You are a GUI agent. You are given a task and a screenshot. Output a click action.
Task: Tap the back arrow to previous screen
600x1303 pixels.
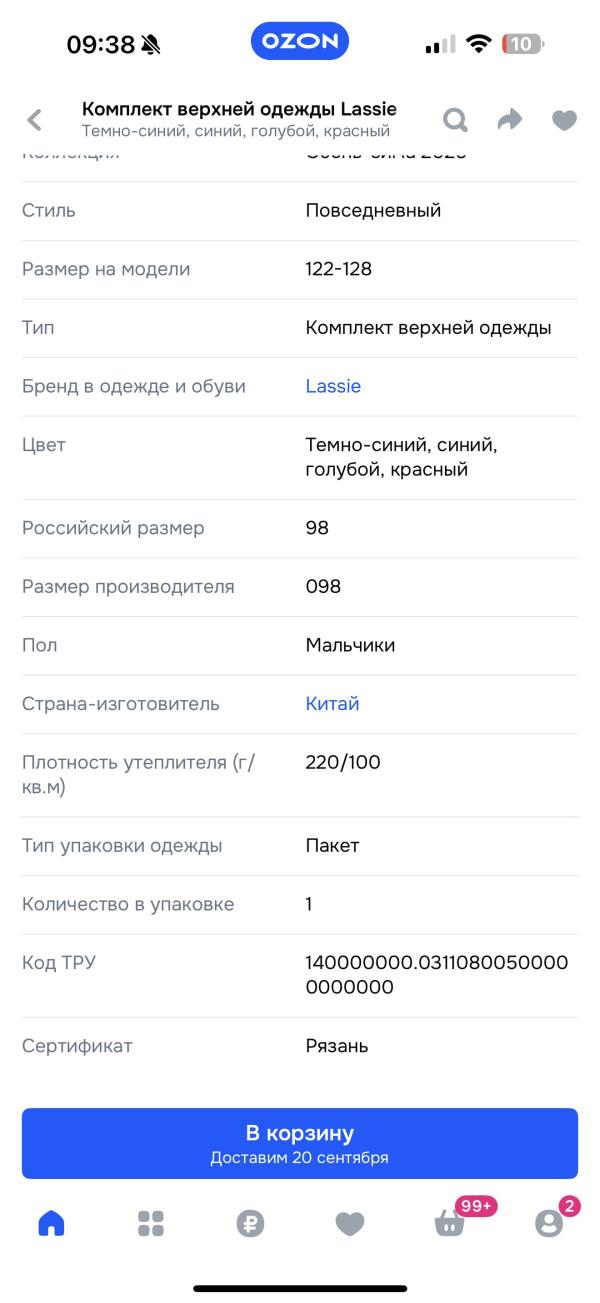tap(33, 118)
